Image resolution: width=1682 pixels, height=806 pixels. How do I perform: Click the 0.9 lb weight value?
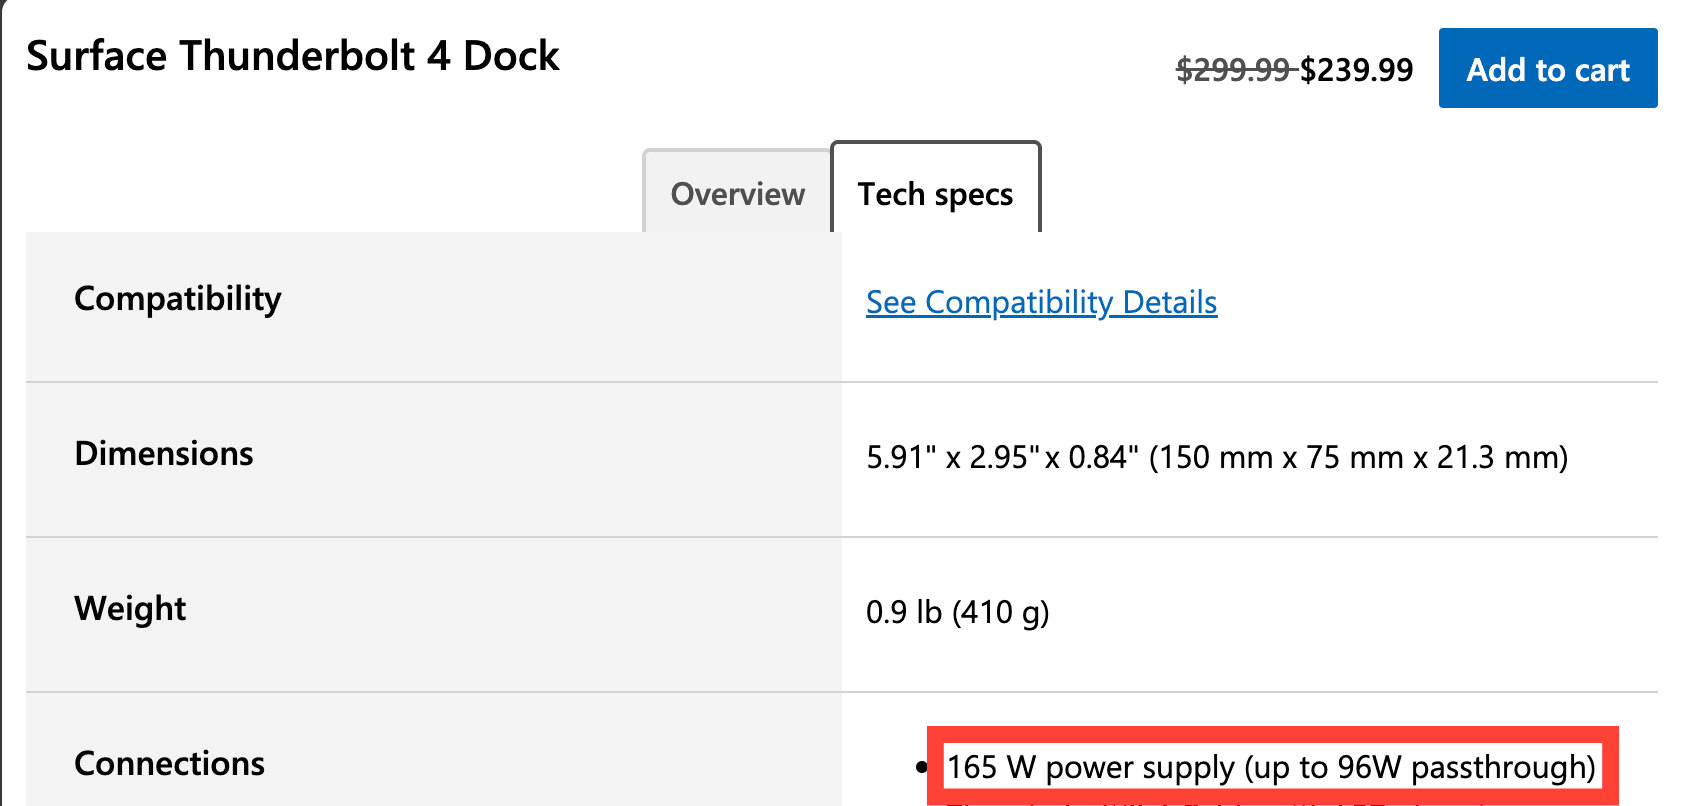tap(904, 612)
